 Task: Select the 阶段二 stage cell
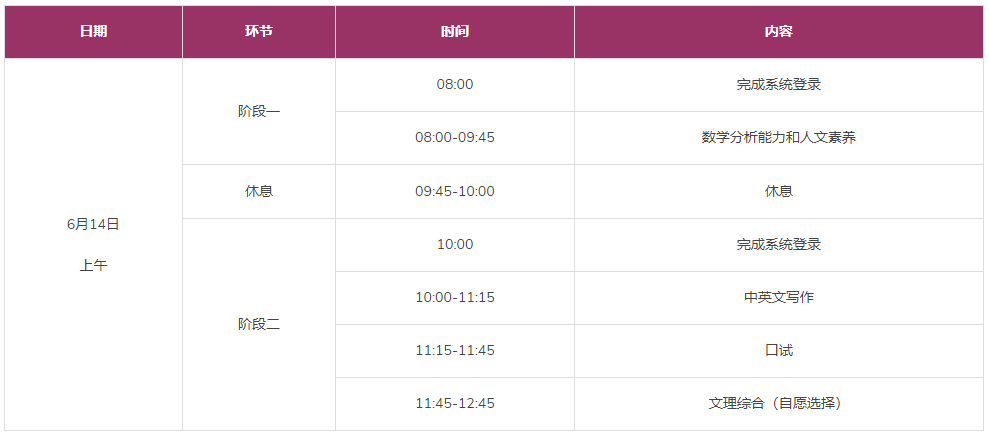click(x=258, y=324)
